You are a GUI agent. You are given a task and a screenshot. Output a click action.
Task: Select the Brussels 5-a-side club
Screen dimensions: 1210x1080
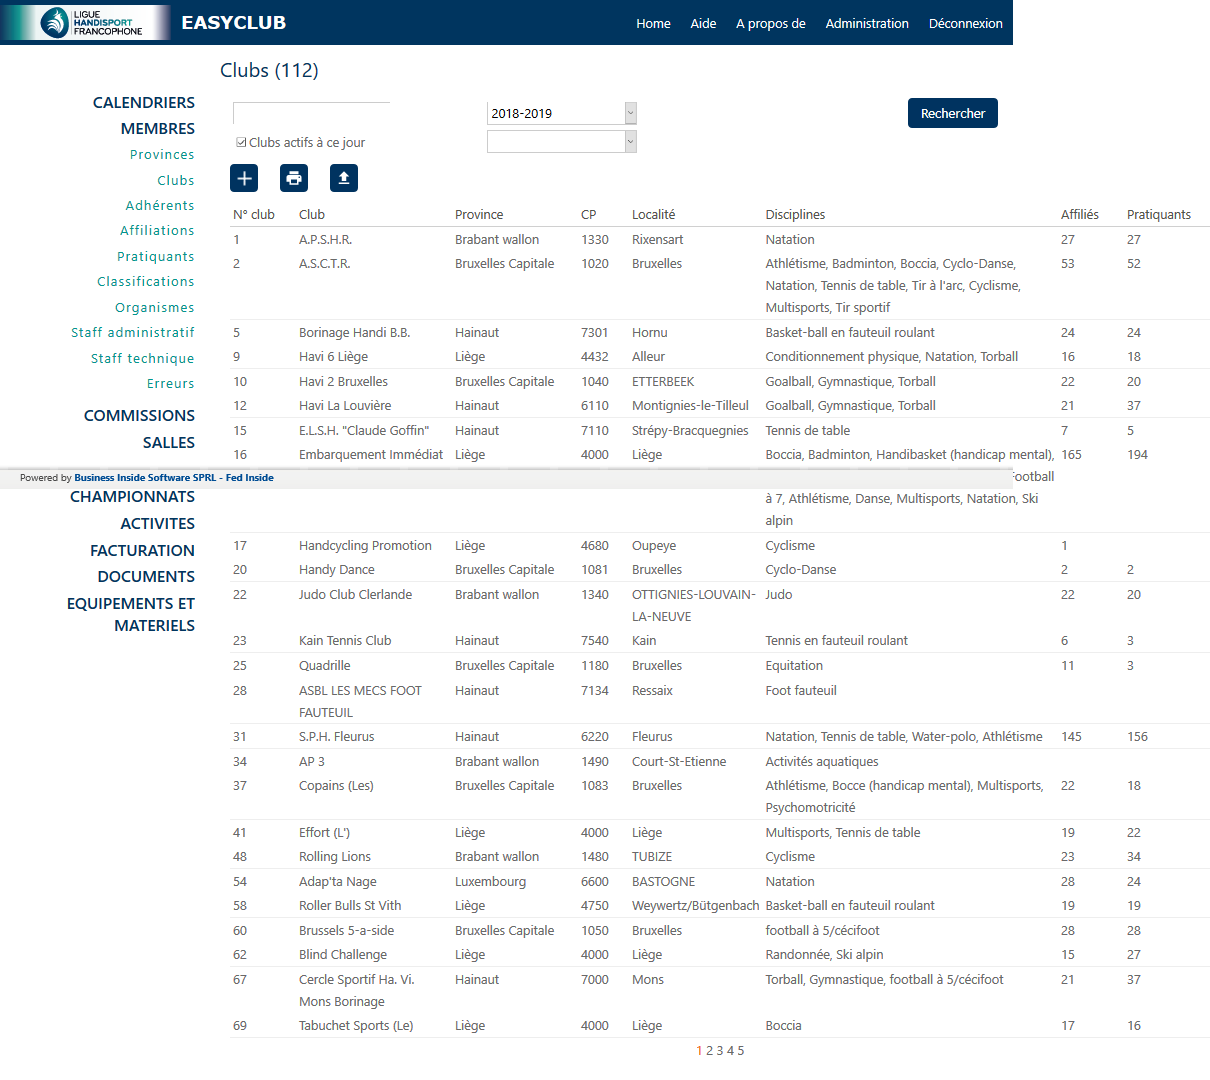click(346, 930)
